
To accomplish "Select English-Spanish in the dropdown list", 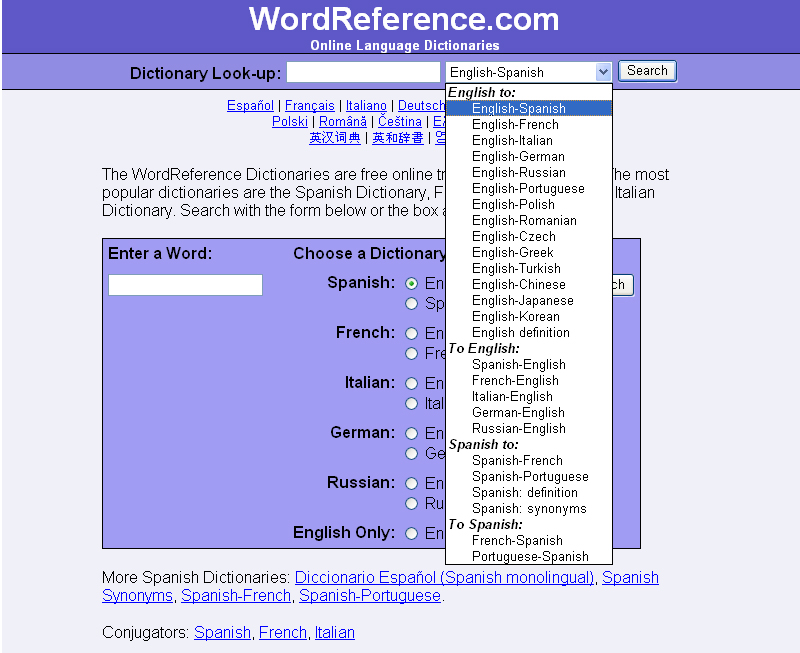I will click(x=529, y=108).
